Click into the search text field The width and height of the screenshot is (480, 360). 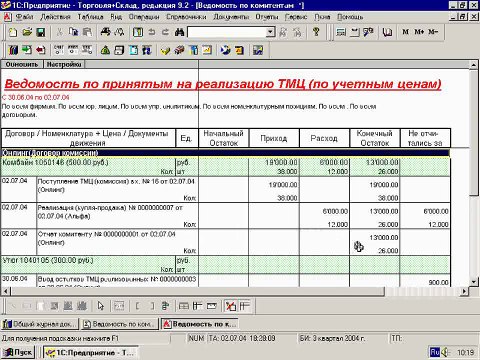(227, 32)
